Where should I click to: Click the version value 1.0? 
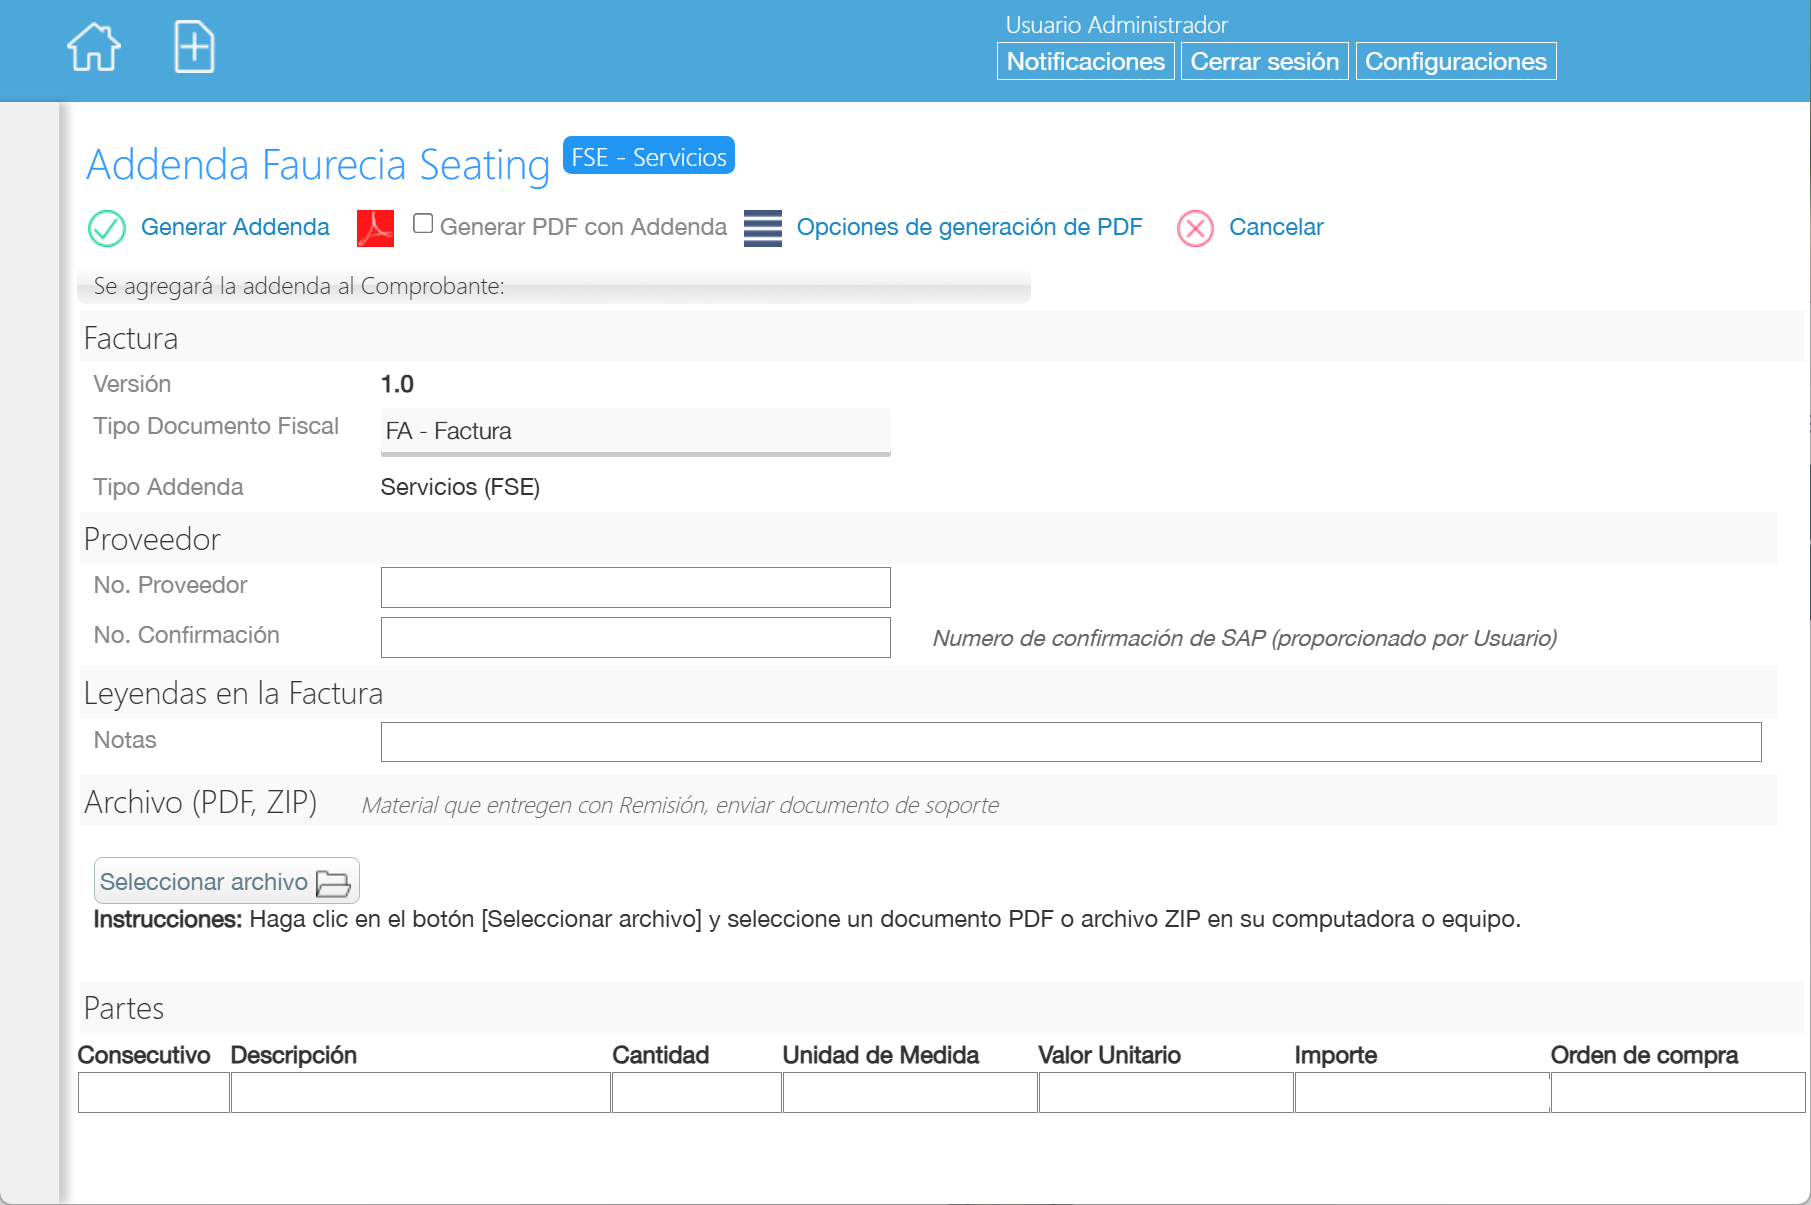397,384
